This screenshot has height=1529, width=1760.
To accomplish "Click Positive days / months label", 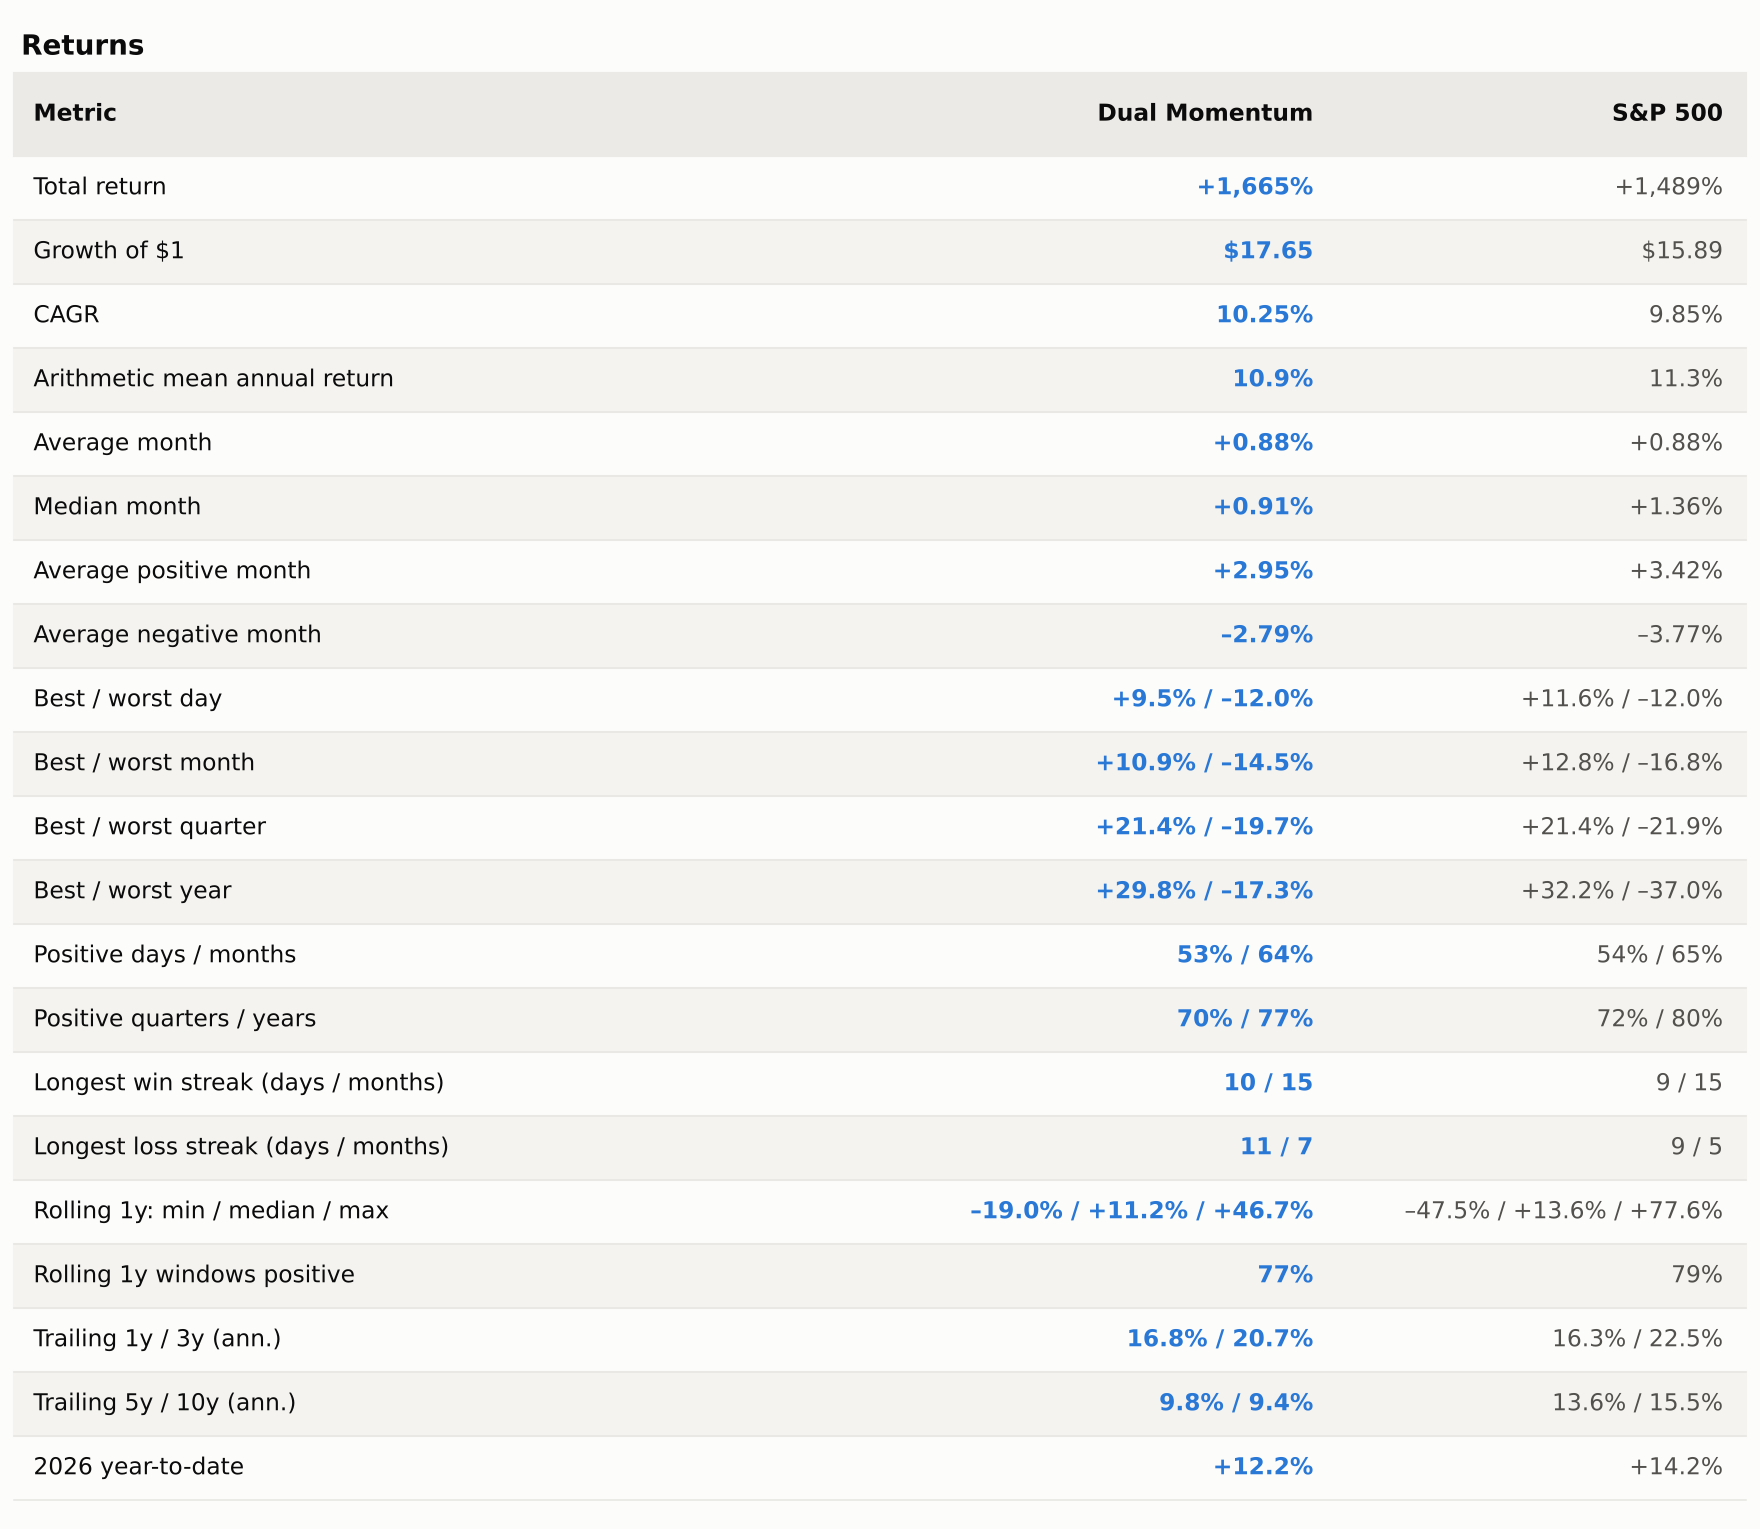I will 165,955.
